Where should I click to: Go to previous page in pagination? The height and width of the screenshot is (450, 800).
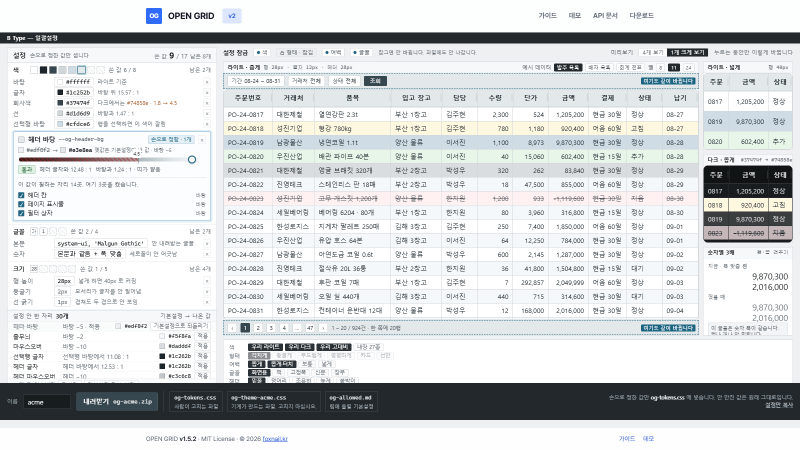232,328
